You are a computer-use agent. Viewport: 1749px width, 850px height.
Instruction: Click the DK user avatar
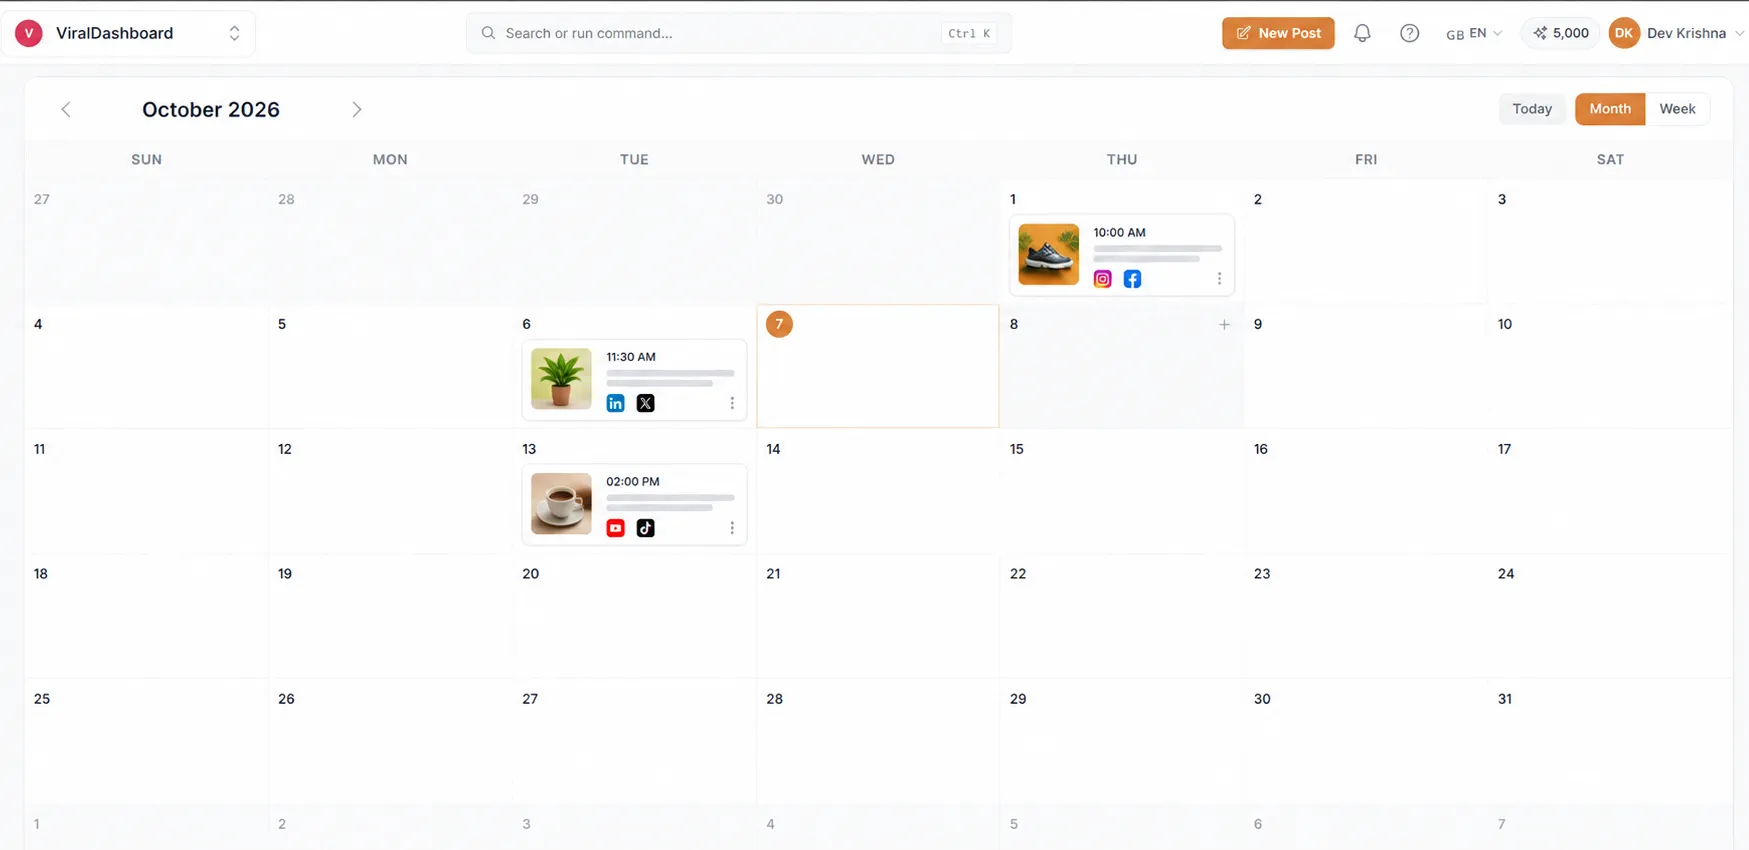click(1624, 33)
